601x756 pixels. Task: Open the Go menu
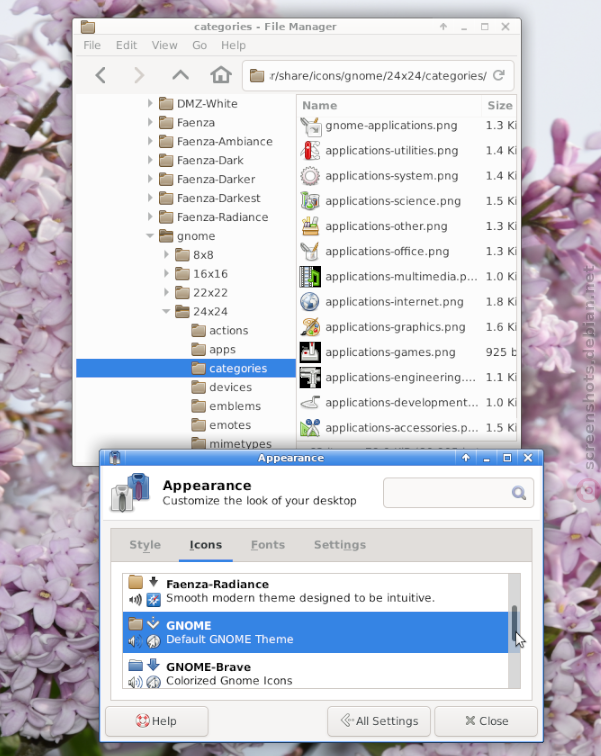(x=200, y=45)
